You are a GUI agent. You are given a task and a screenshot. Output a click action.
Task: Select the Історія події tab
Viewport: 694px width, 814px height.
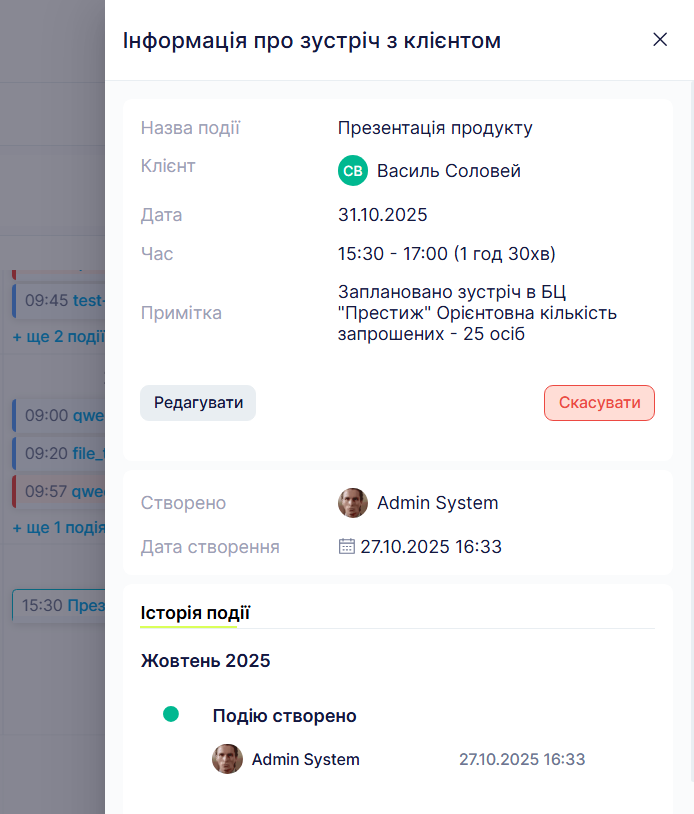click(195, 613)
